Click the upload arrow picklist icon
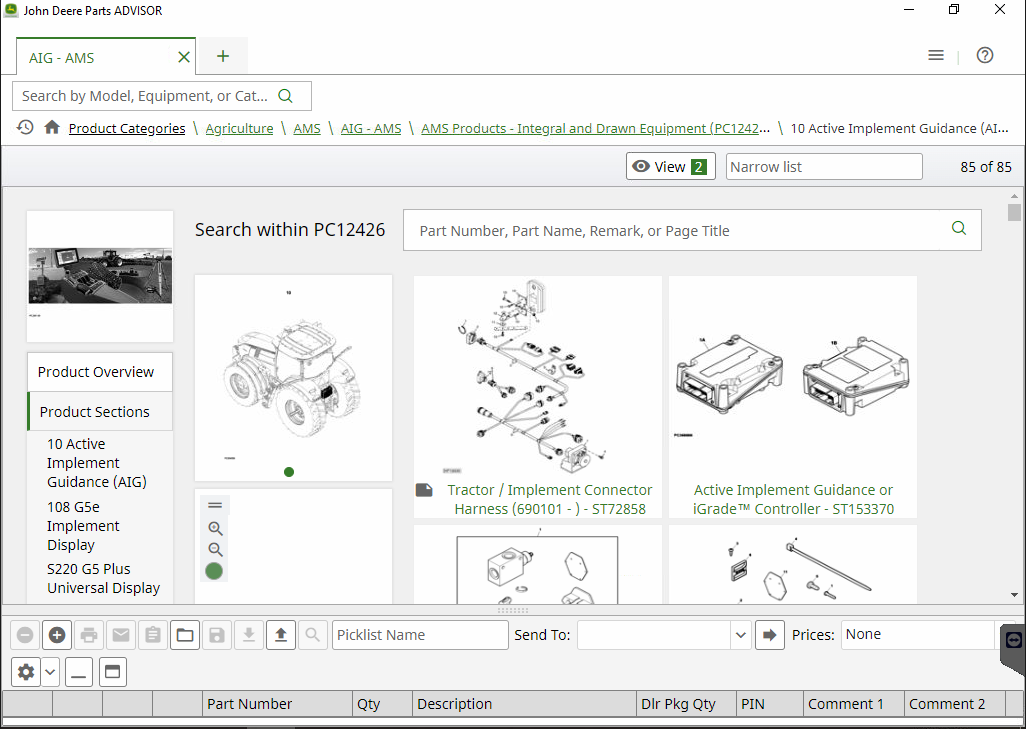 pyautogui.click(x=281, y=635)
